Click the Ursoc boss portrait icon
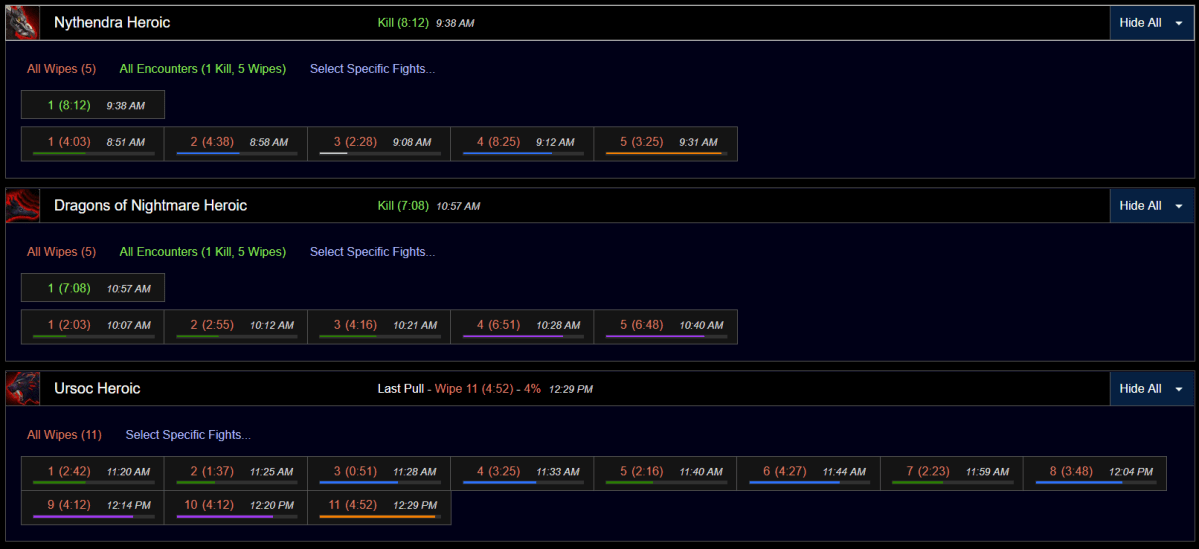The width and height of the screenshot is (1199, 549). (x=22, y=389)
